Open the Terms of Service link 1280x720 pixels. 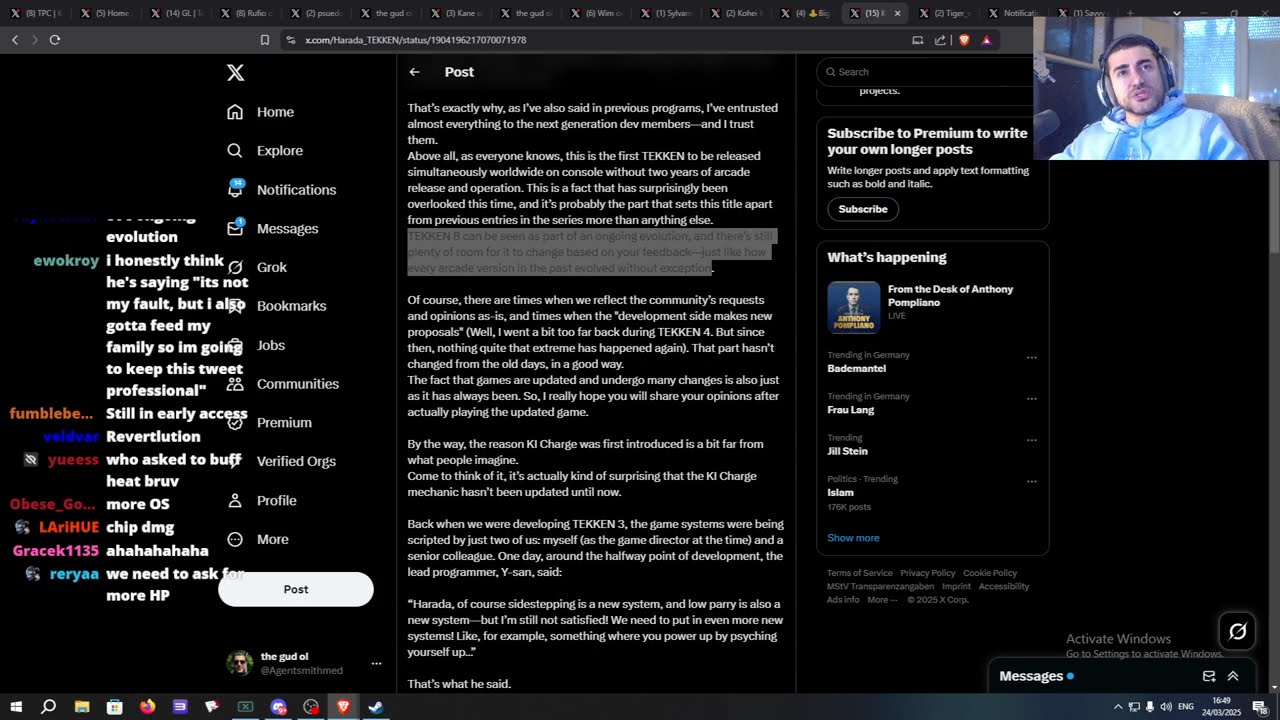[859, 573]
